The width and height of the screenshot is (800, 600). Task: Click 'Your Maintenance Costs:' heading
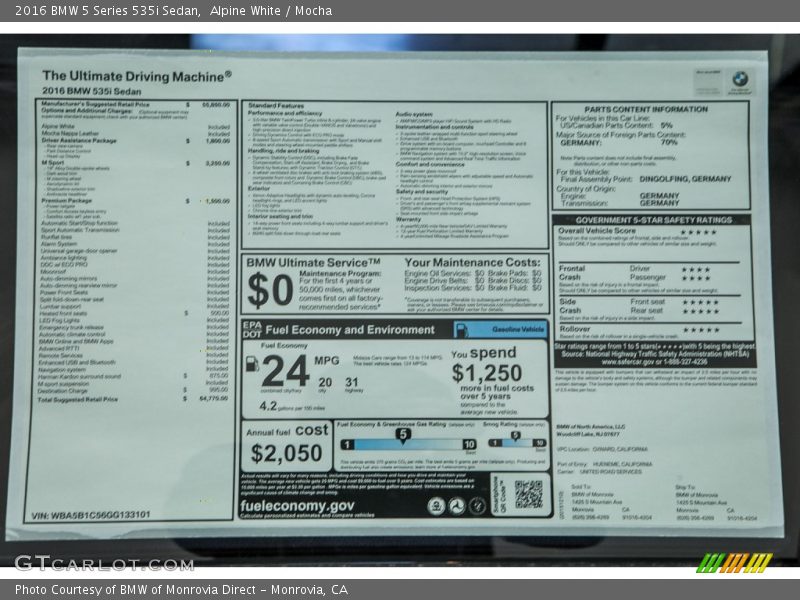pos(472,263)
